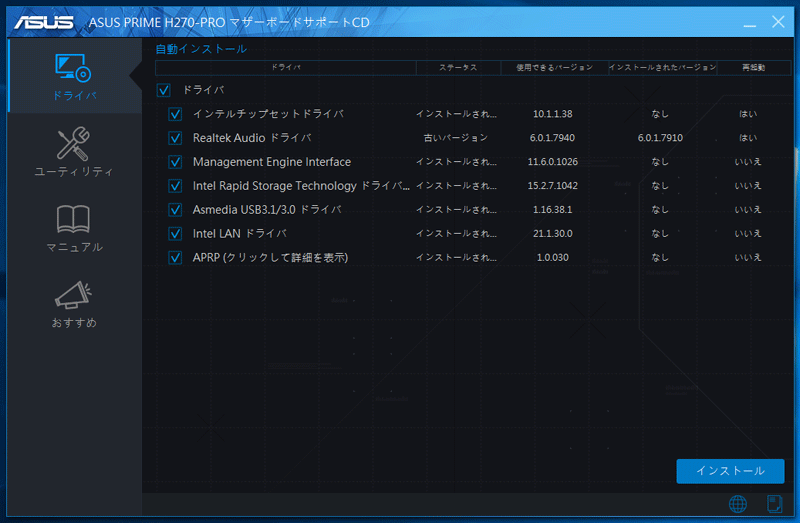Click APRP (クリックして詳細を表示) link

(x=270, y=258)
